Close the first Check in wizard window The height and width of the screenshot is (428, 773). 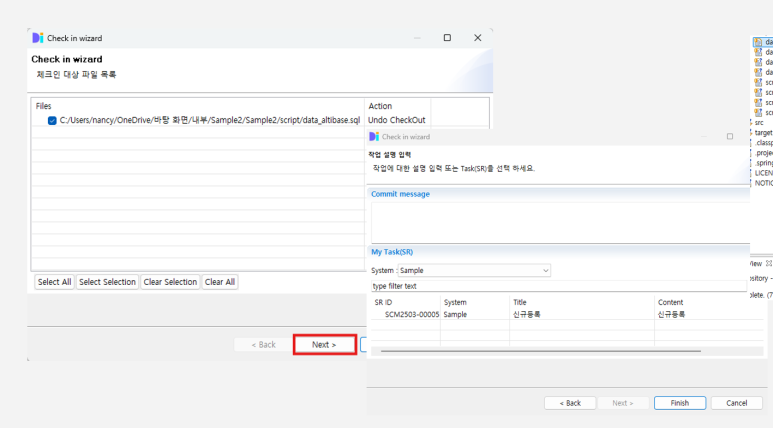coord(478,37)
